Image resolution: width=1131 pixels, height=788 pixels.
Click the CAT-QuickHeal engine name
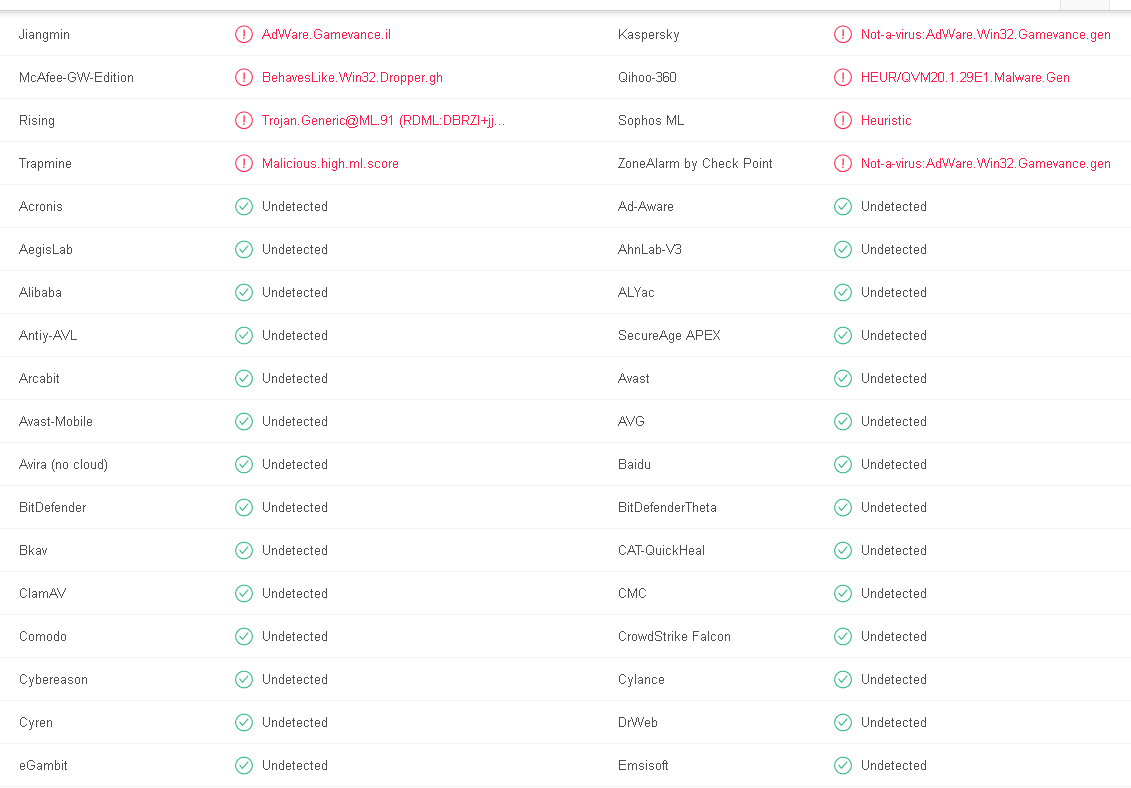click(661, 550)
